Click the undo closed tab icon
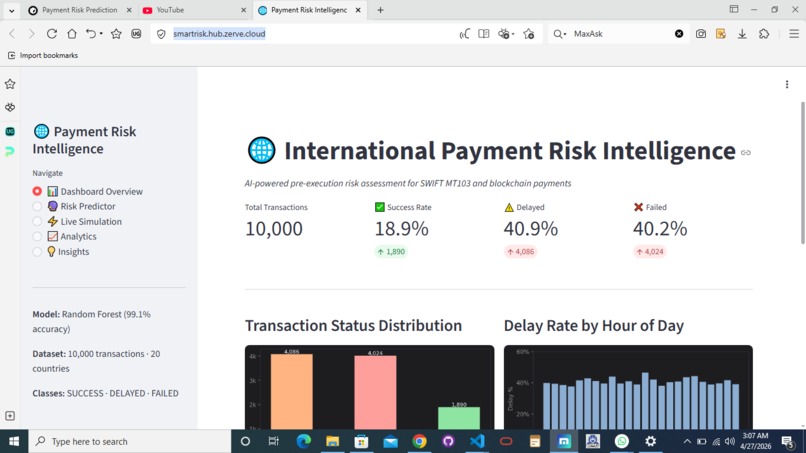The image size is (806, 453). coord(90,34)
